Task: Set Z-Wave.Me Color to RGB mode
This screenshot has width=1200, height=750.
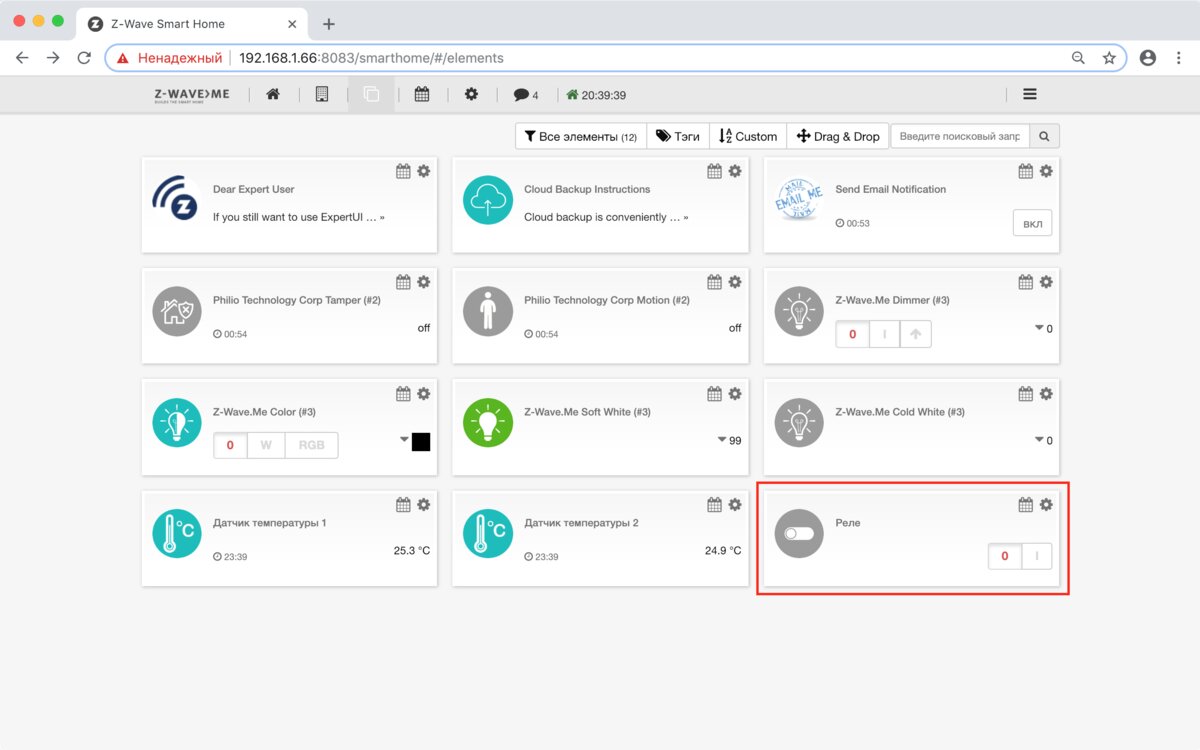Action: [x=311, y=445]
